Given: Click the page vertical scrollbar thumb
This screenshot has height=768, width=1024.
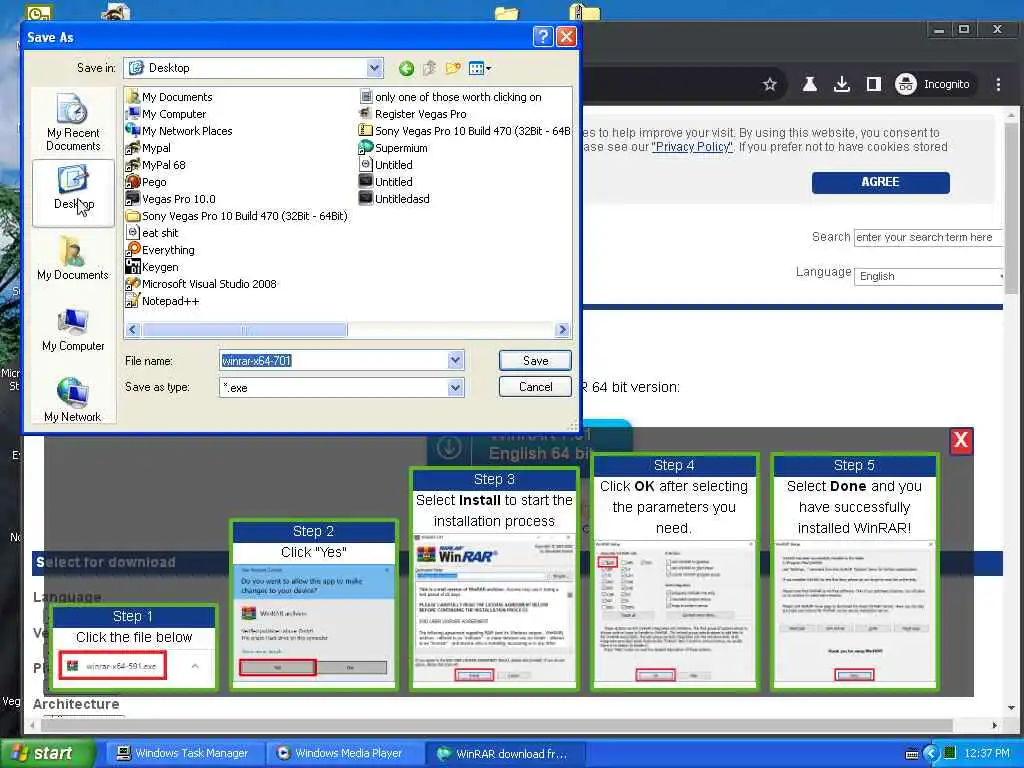Looking at the screenshot, I should click(x=1012, y=206).
